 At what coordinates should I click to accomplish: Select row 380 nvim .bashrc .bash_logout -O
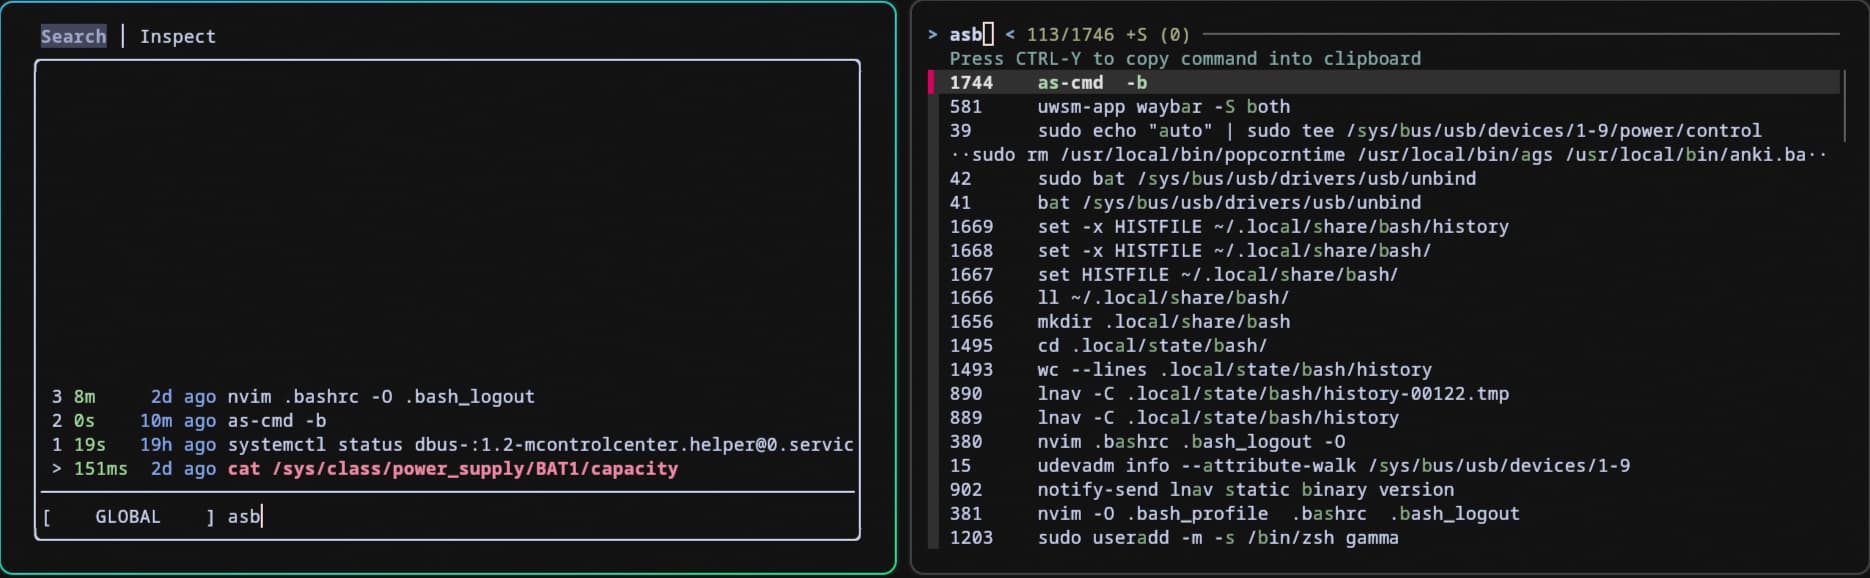click(x=1384, y=442)
